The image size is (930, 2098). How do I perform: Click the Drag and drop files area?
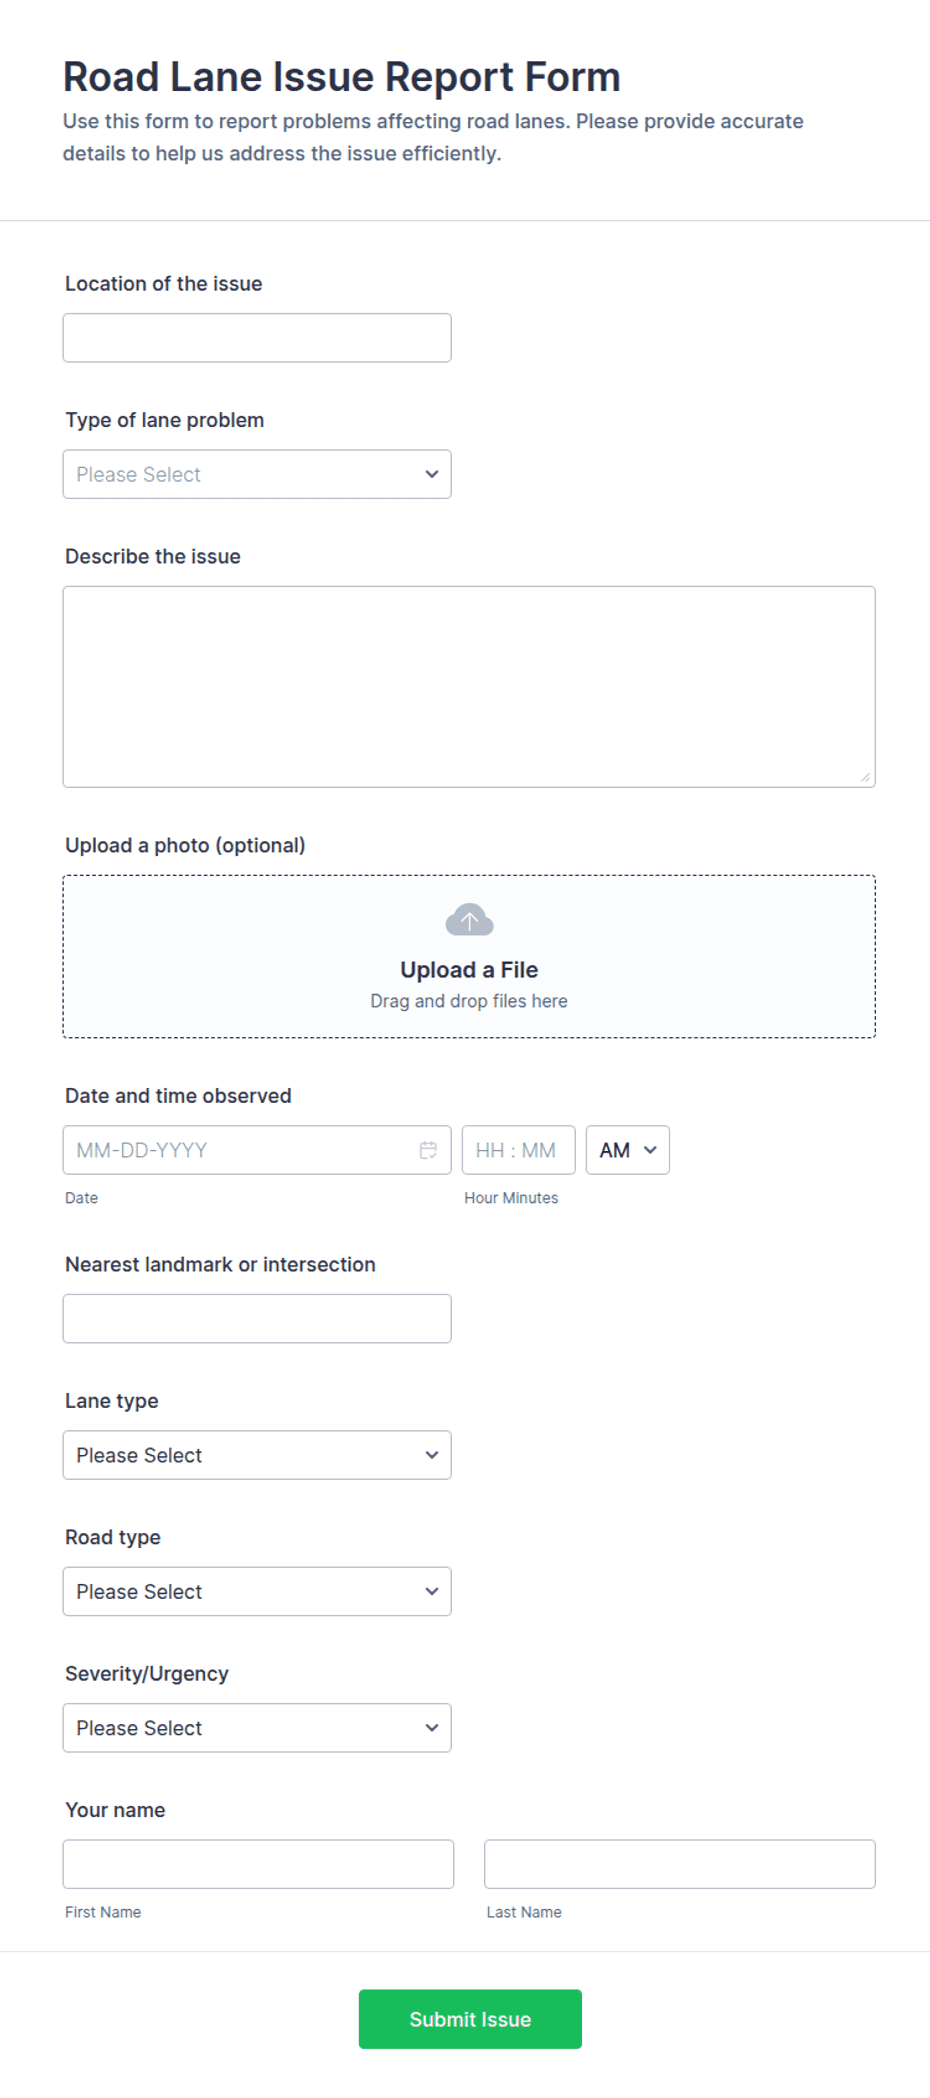tap(469, 957)
